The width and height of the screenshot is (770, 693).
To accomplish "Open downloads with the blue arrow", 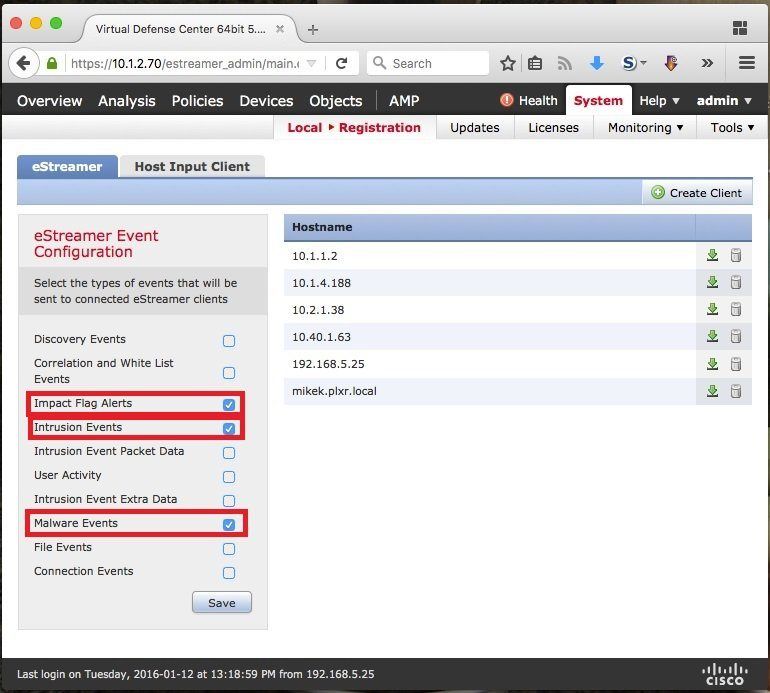I will (x=596, y=63).
